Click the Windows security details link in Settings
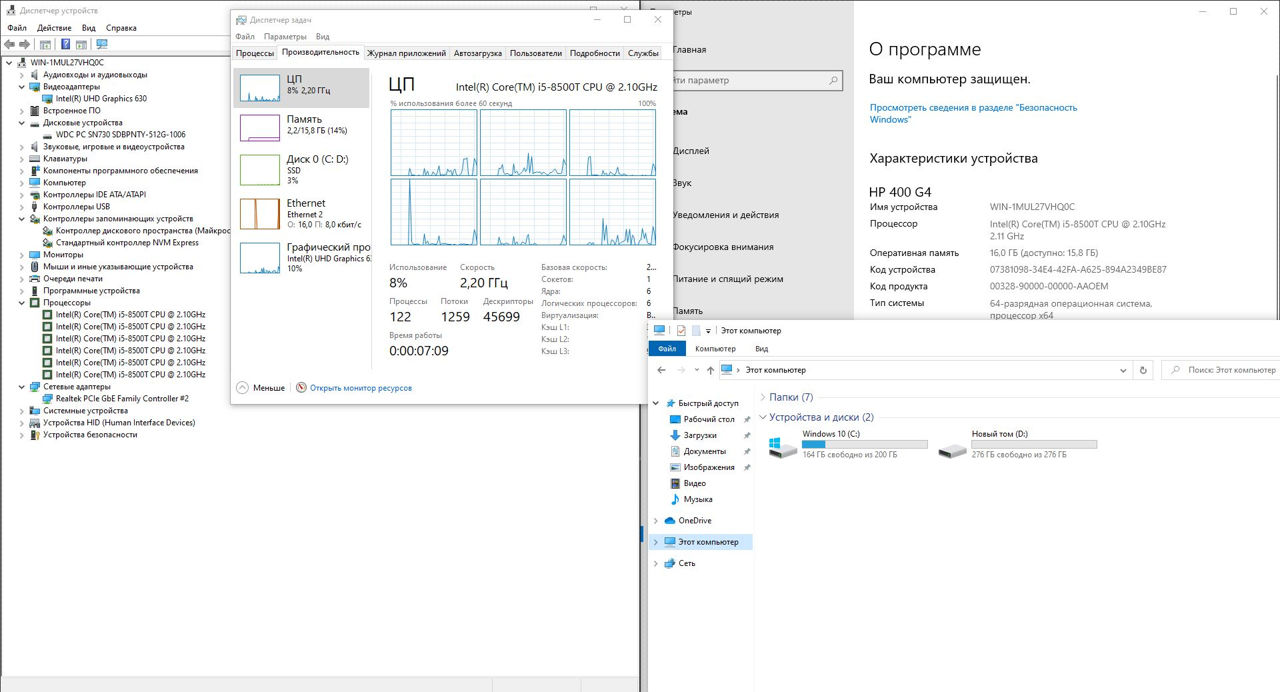Viewport: 1280px width, 692px height. tap(973, 113)
